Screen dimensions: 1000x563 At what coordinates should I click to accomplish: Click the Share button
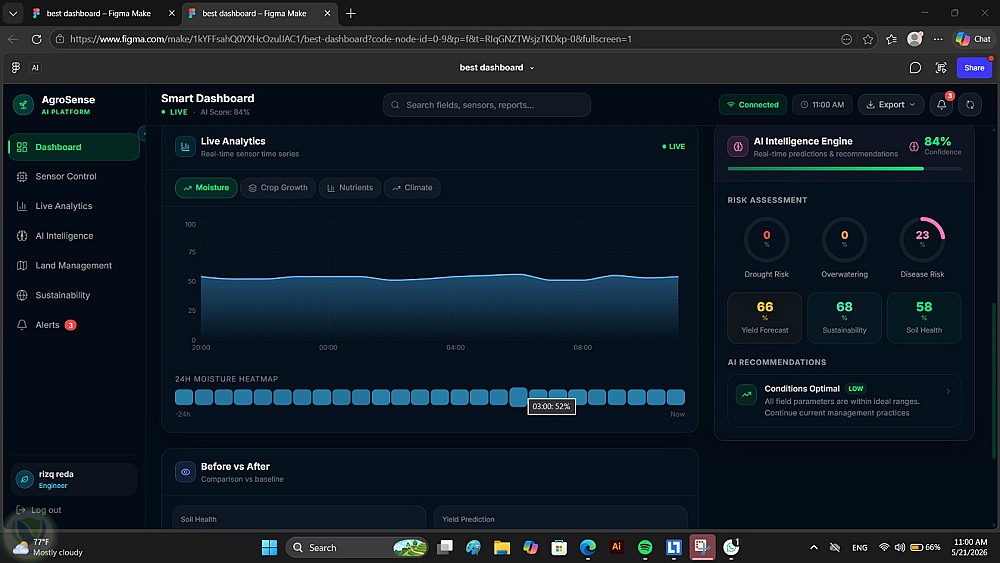point(974,68)
